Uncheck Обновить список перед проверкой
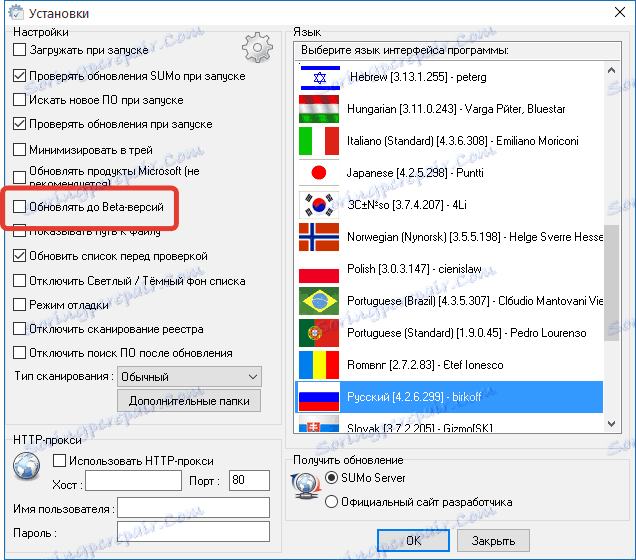The width and height of the screenshot is (636, 560). click(19, 256)
